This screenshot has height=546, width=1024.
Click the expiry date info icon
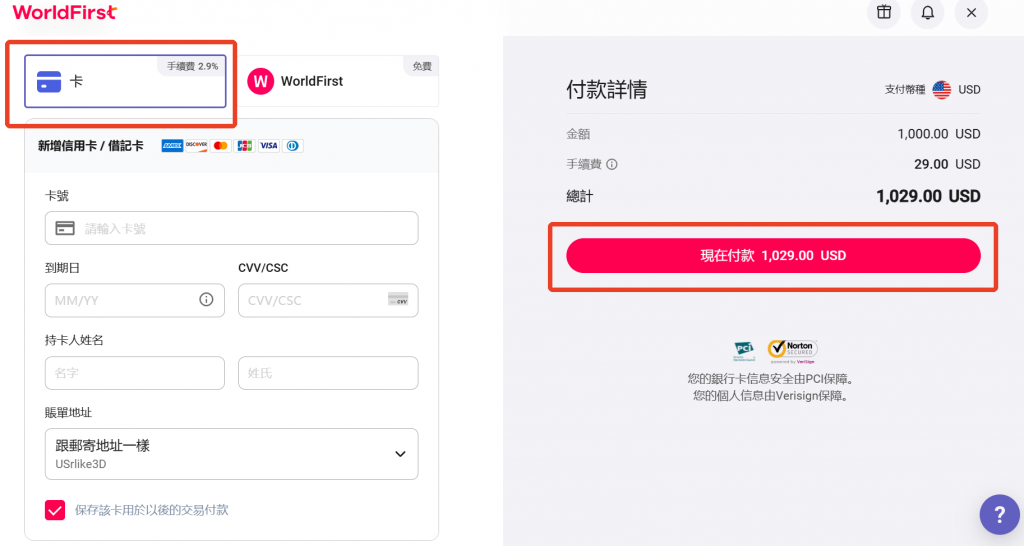pos(206,300)
